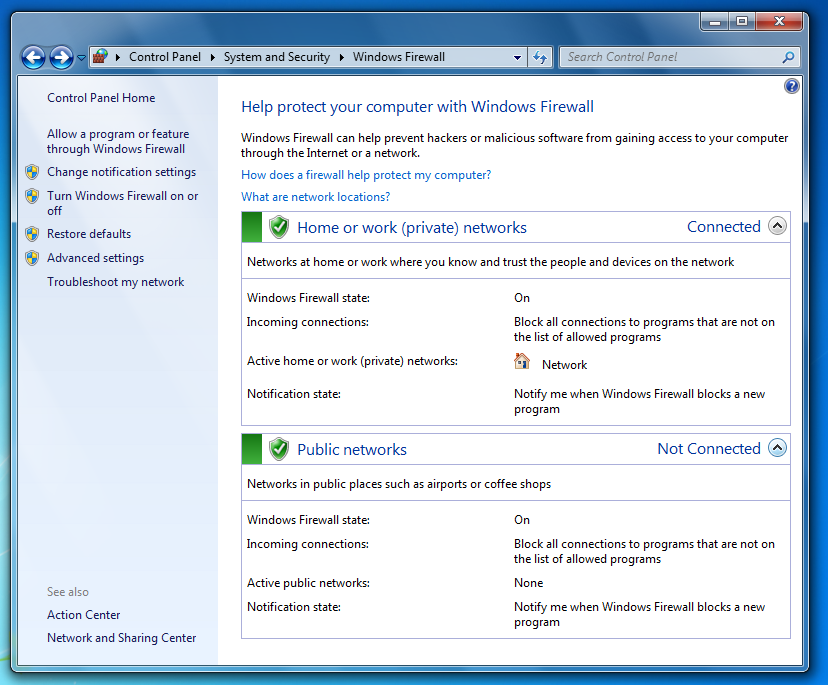Click Not Connected status of public networks
828x685 pixels.
click(x=709, y=448)
